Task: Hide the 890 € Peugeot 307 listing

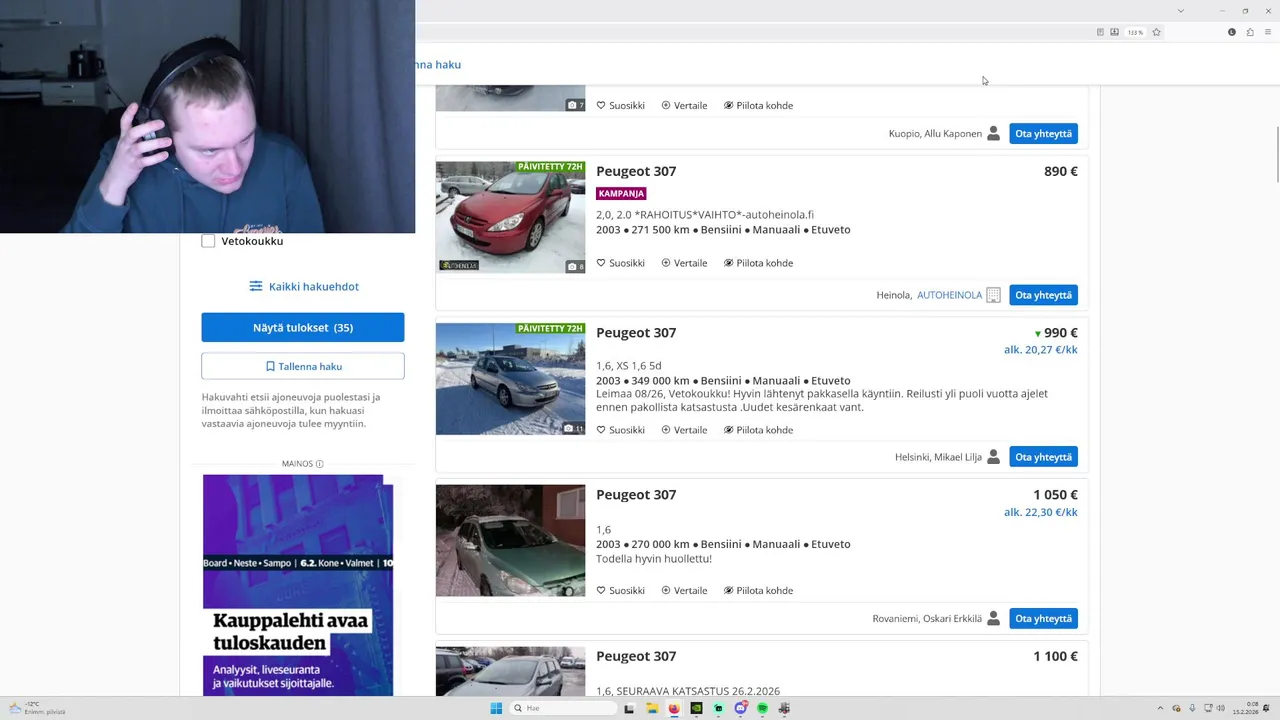Action: [x=758, y=263]
